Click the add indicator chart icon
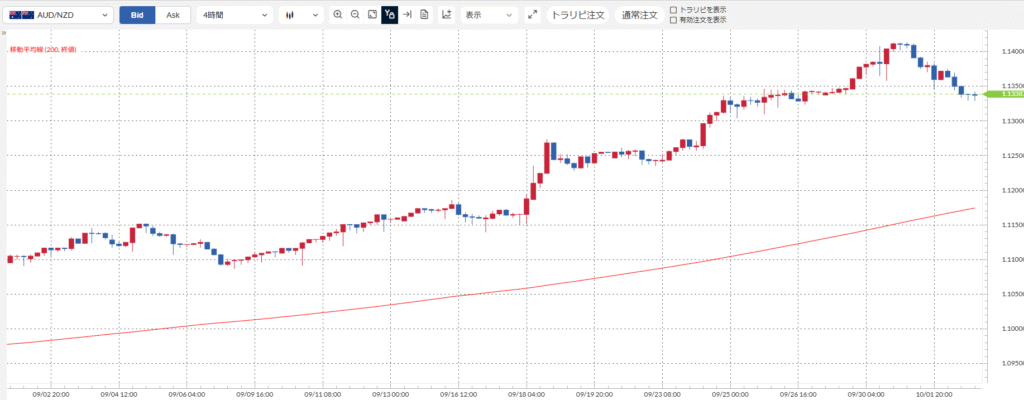Viewport: 1024px width, 400px height. 446,15
